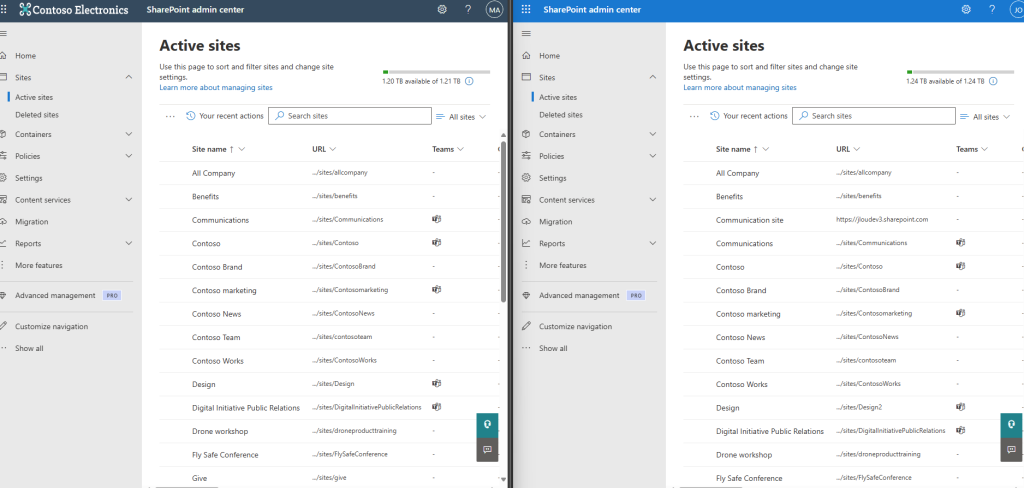The height and width of the screenshot is (488, 1024).
Task: Expand Containers in left window nav
Action: click(x=129, y=134)
